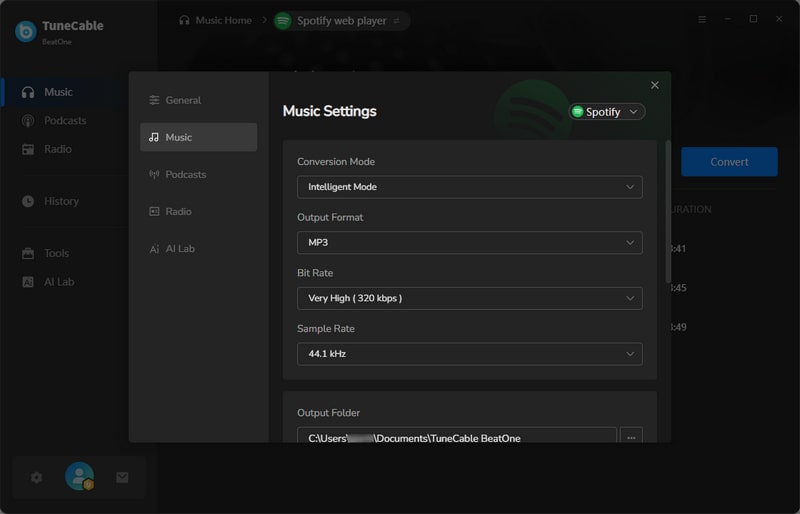Expand Output Format MP3 dropdown

coord(469,242)
